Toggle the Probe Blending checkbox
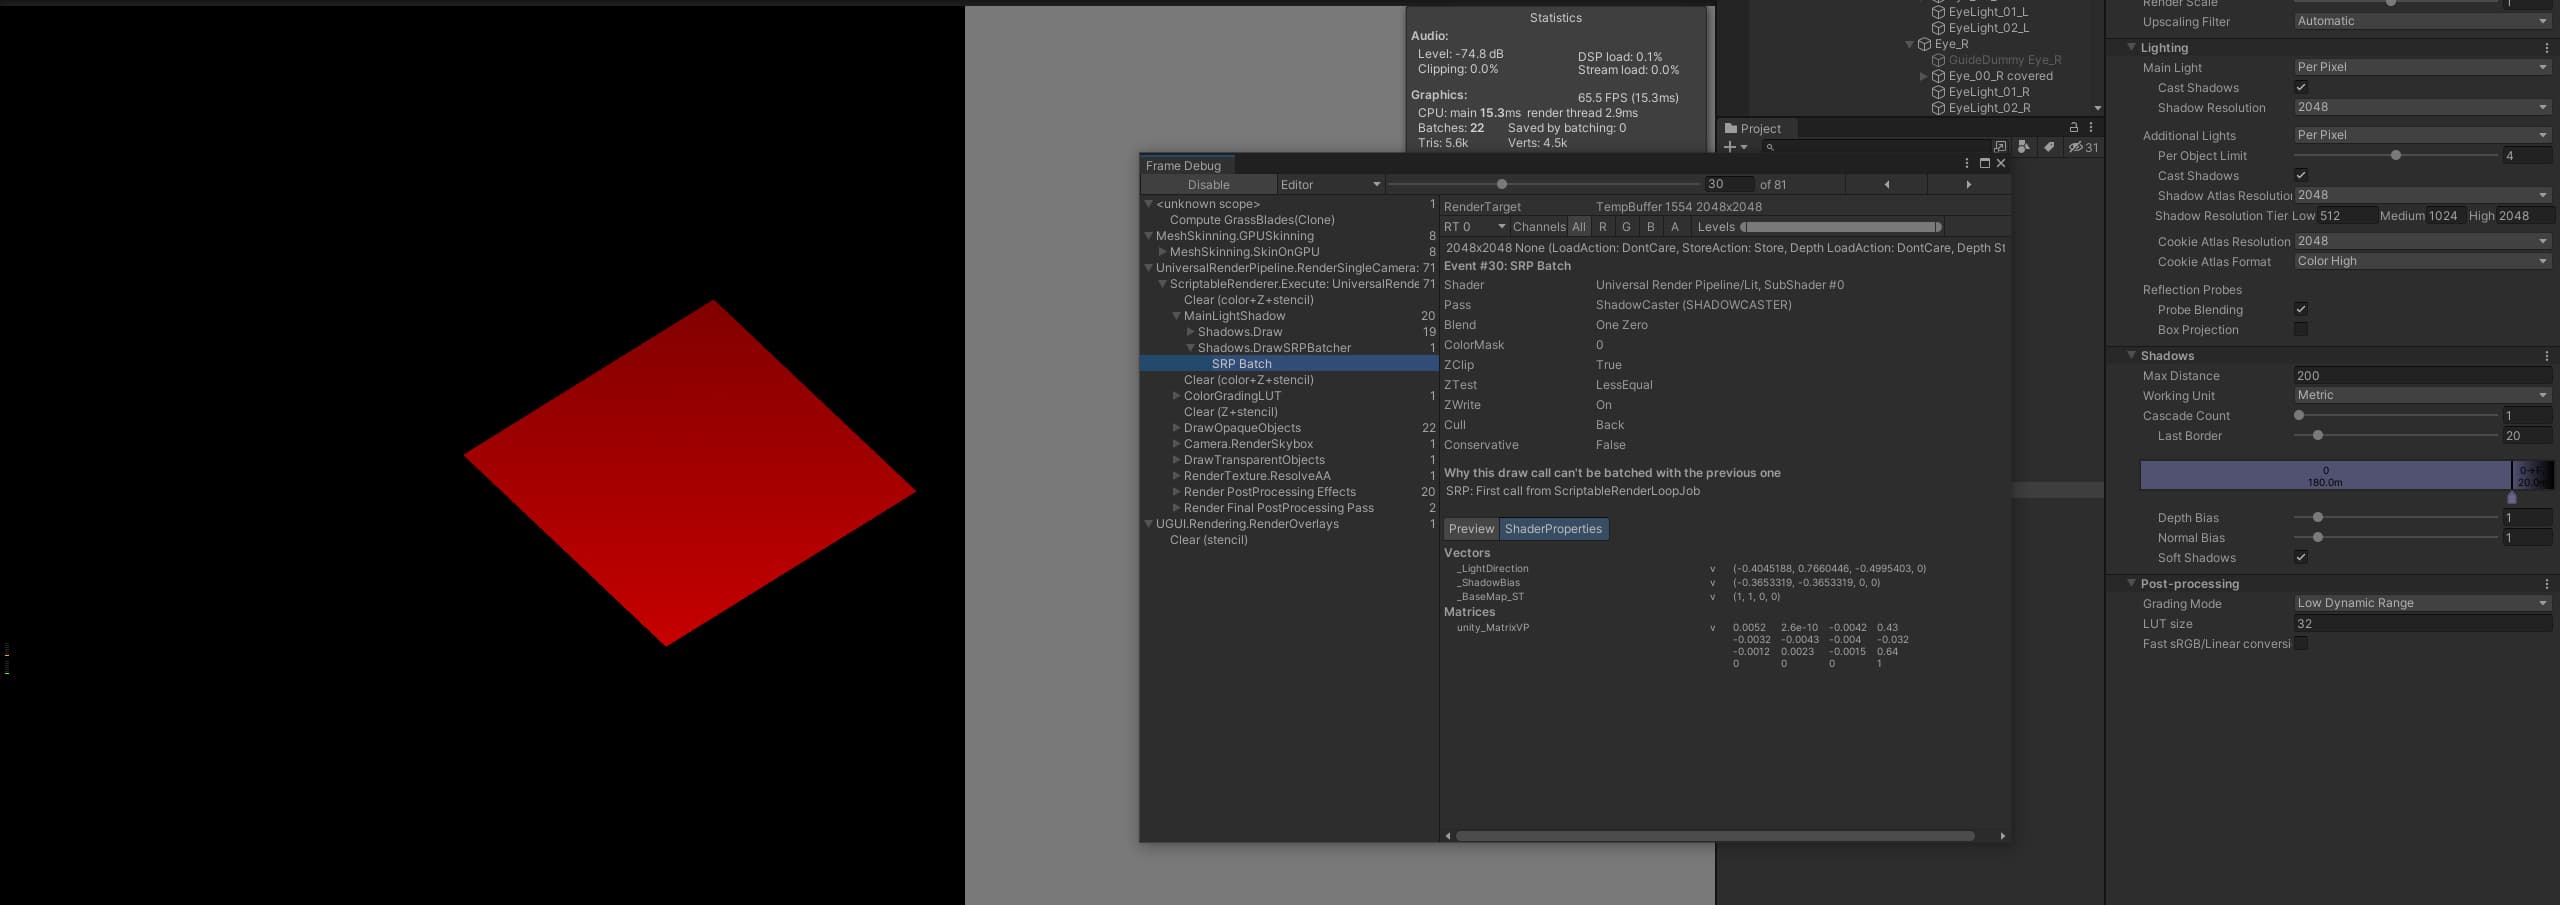The image size is (2560, 905). pos(2301,309)
